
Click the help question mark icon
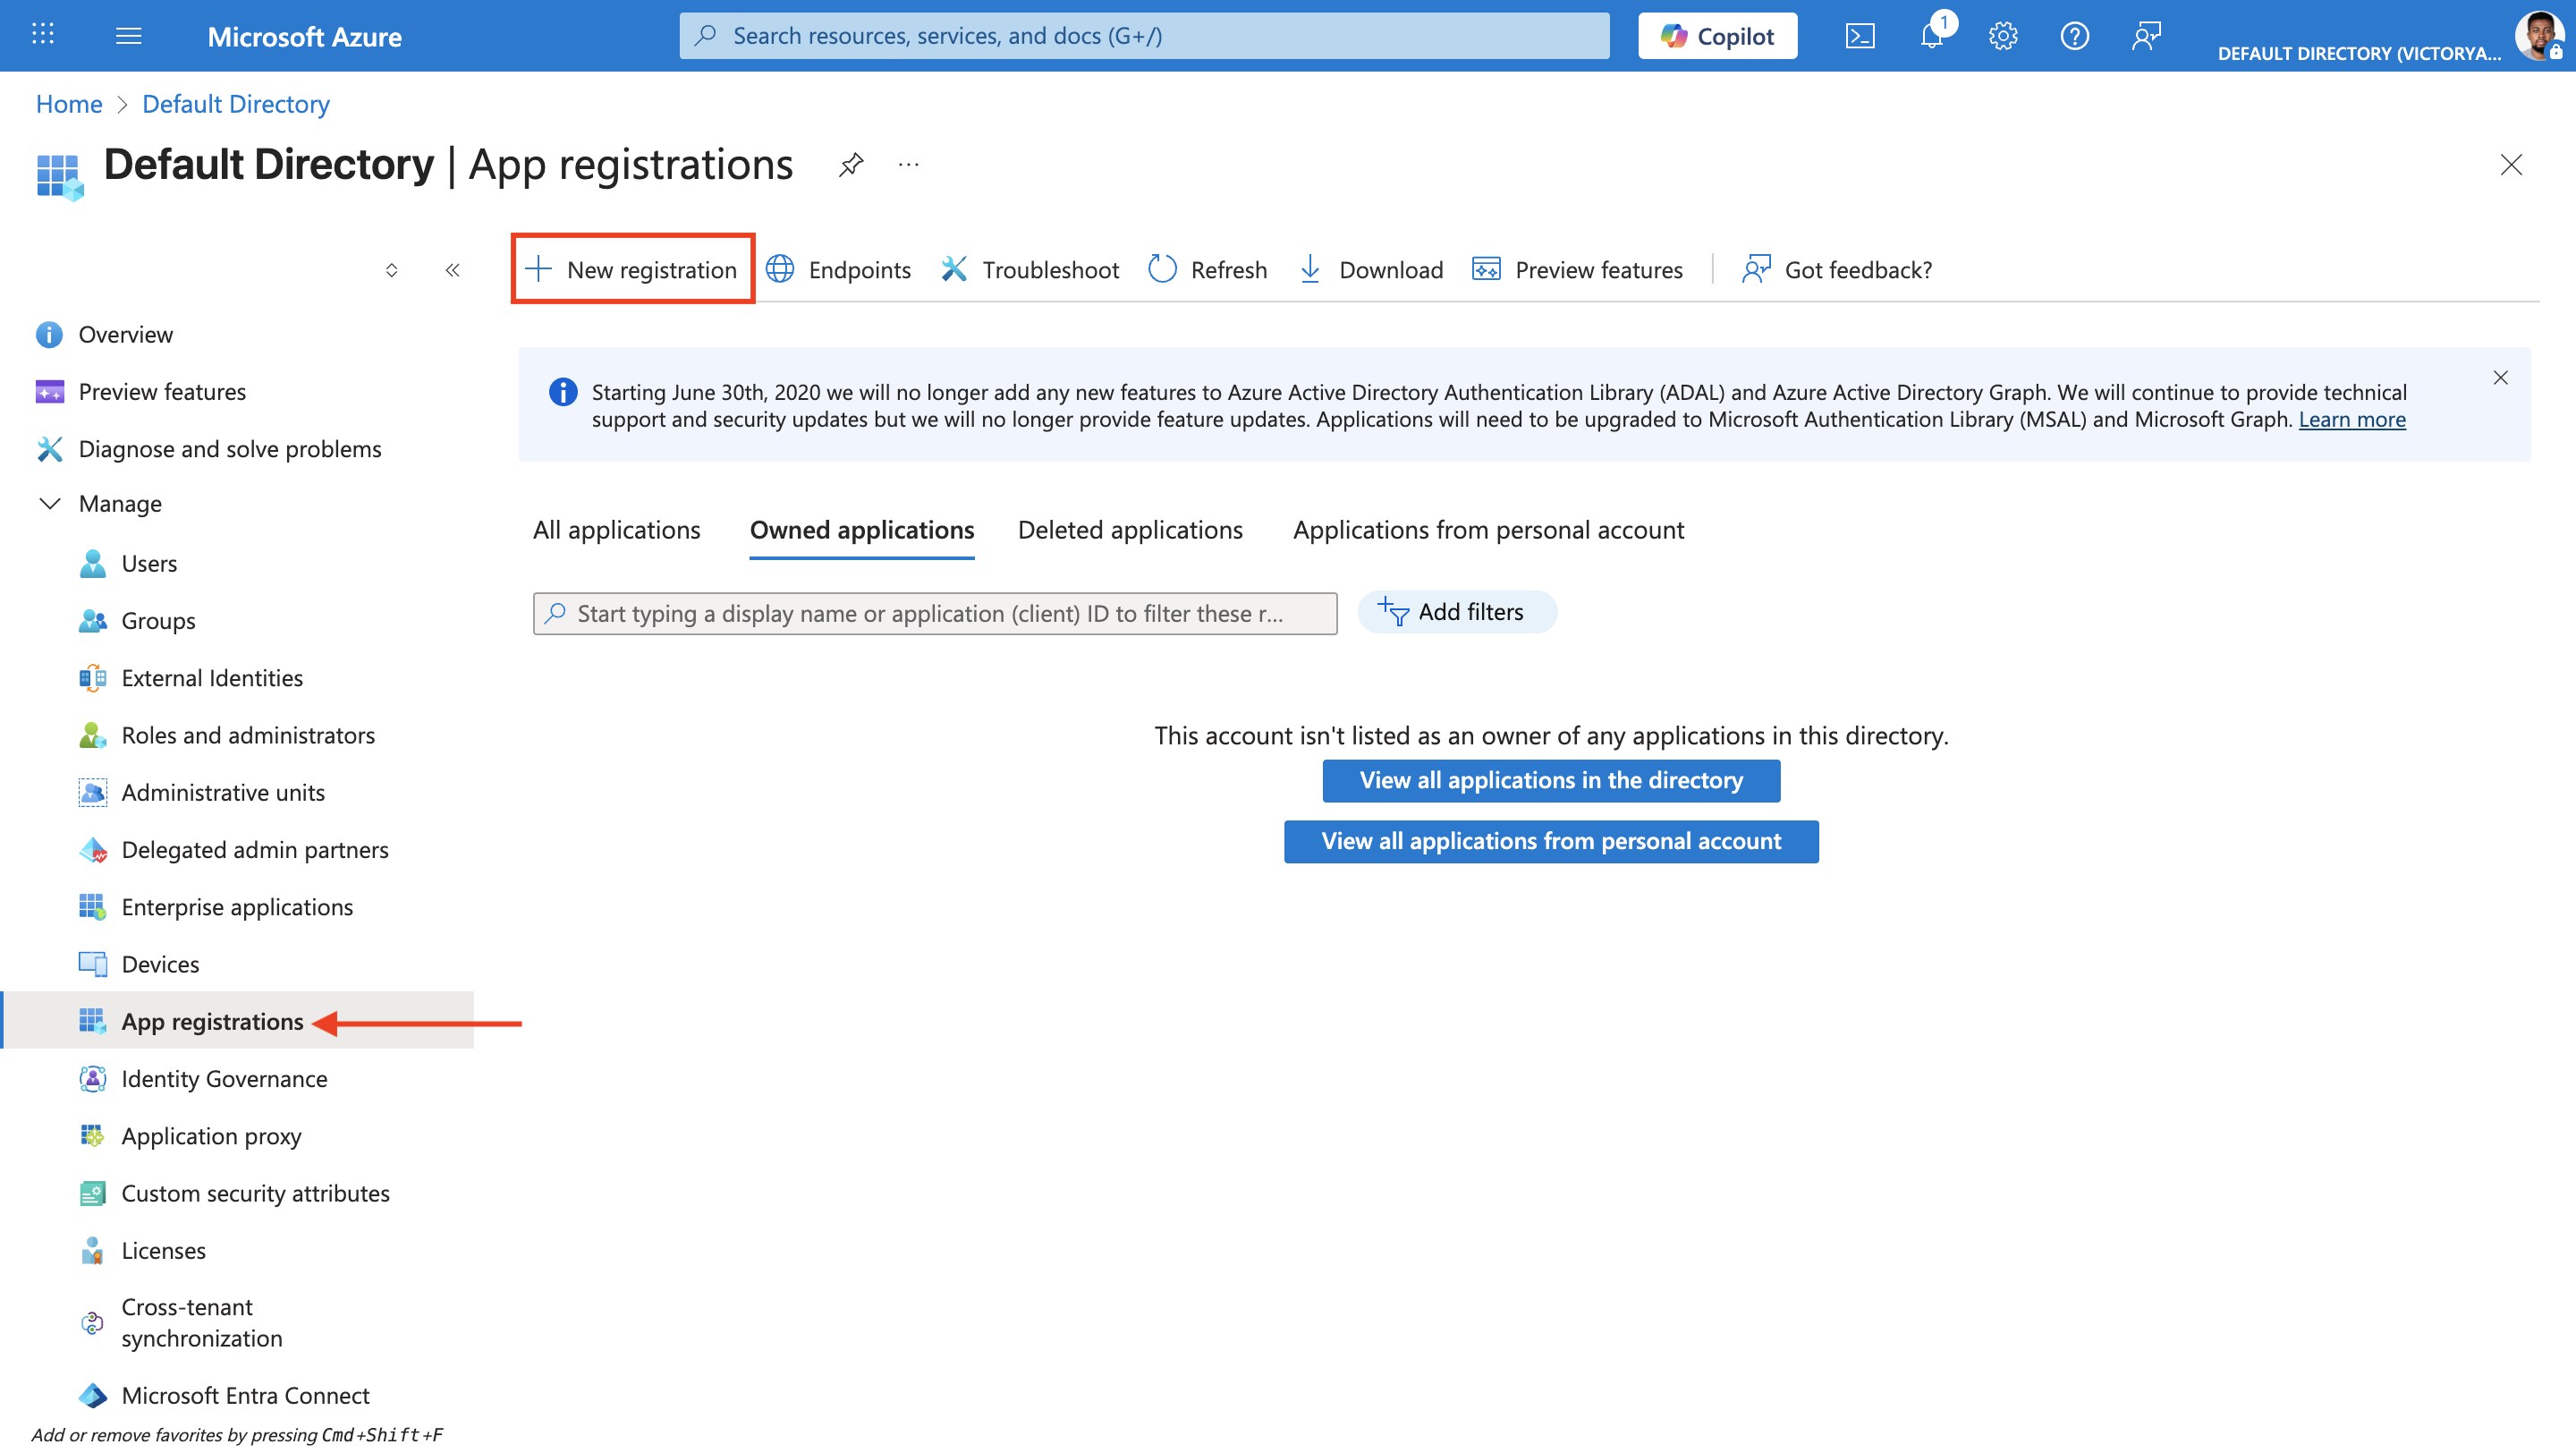pos(2074,36)
